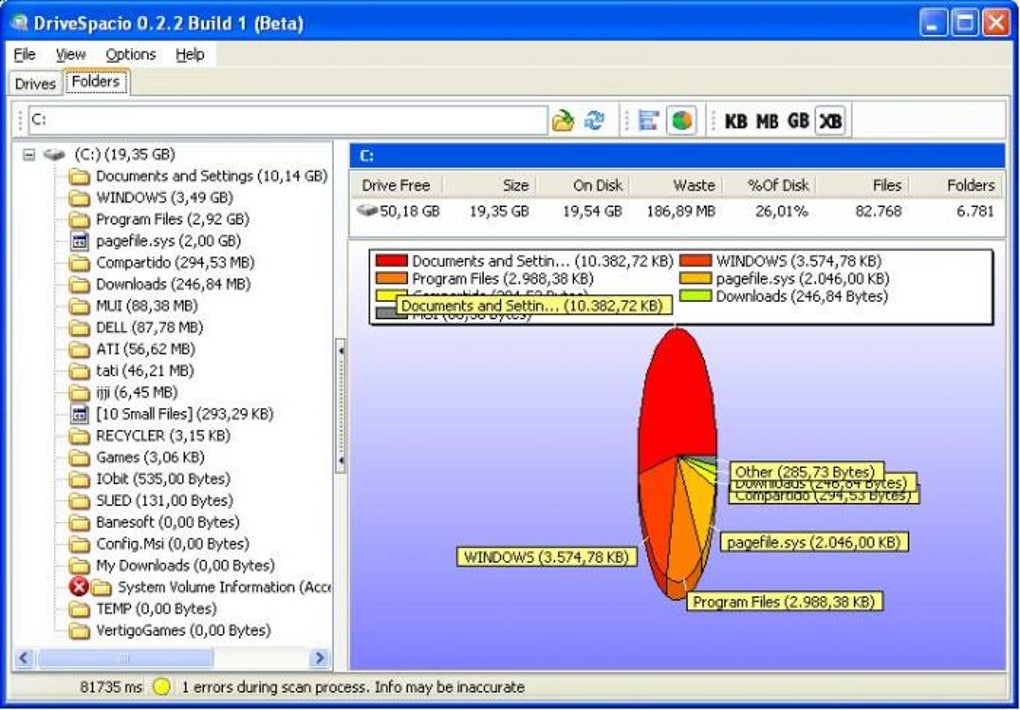The height and width of the screenshot is (710, 1020).
Task: Click the pagefile.sys legend swatch
Action: click(x=695, y=279)
